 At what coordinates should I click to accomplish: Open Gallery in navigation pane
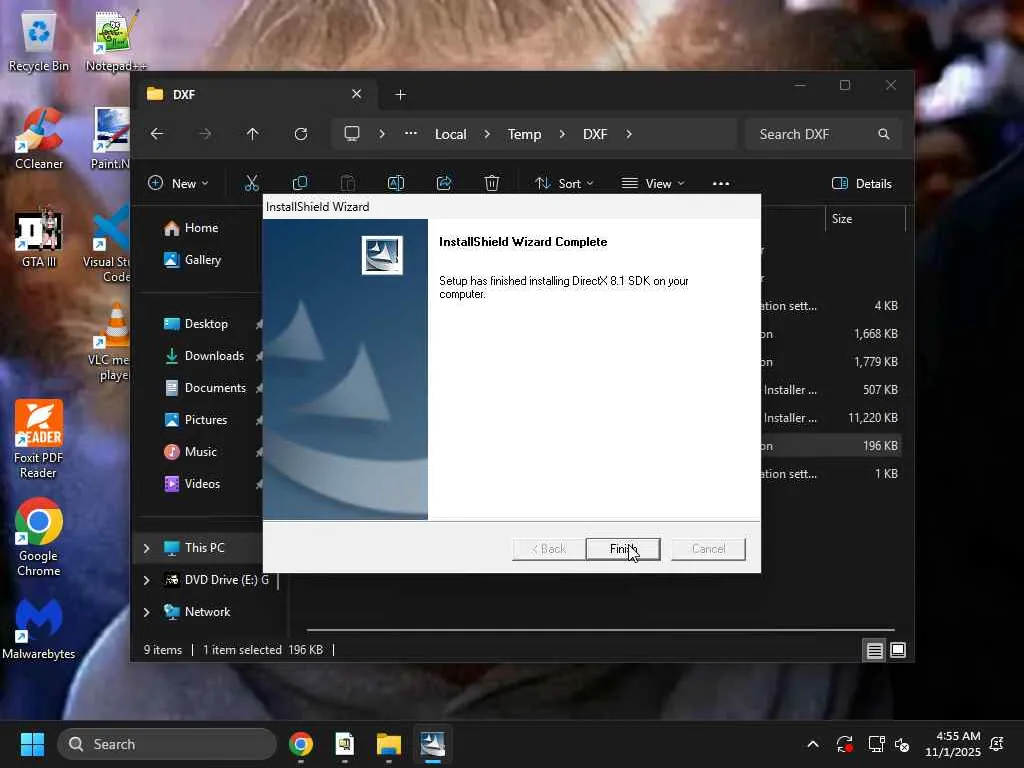point(203,260)
